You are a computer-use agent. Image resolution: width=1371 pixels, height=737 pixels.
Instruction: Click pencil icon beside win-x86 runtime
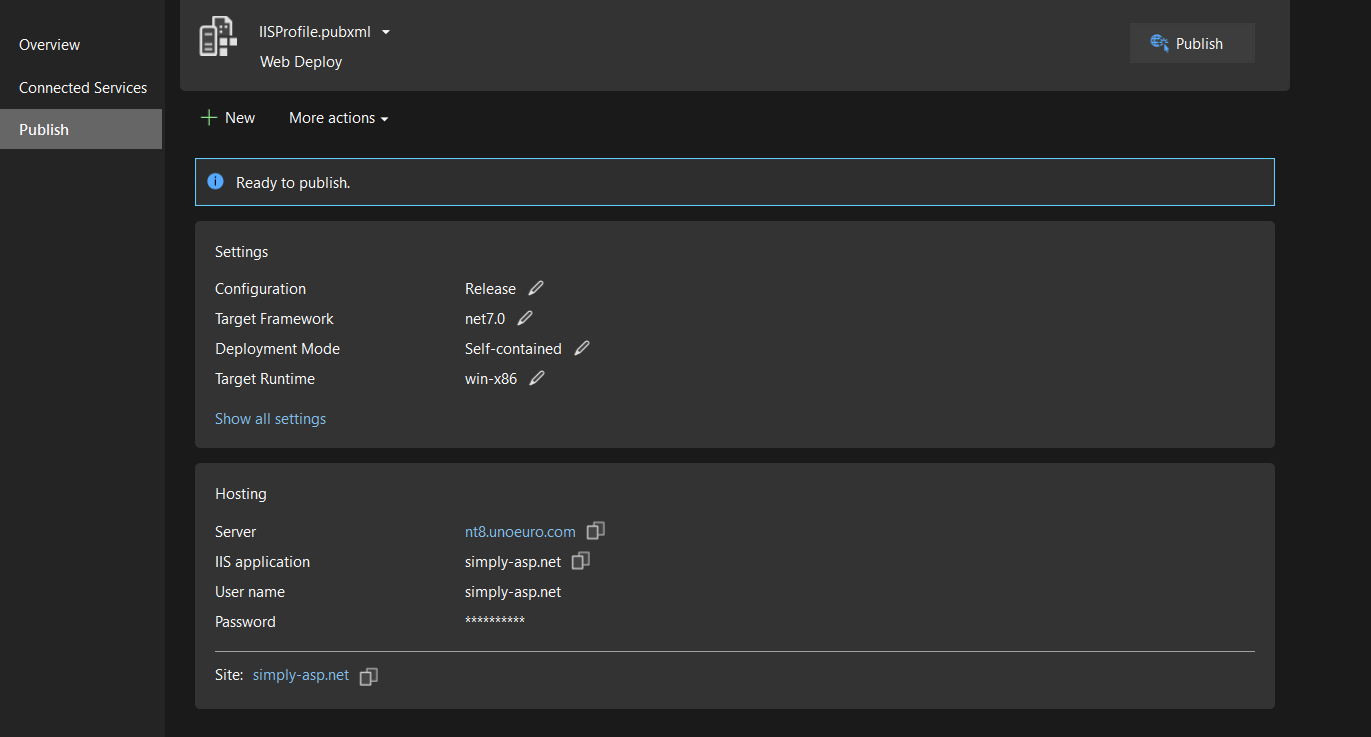537,378
